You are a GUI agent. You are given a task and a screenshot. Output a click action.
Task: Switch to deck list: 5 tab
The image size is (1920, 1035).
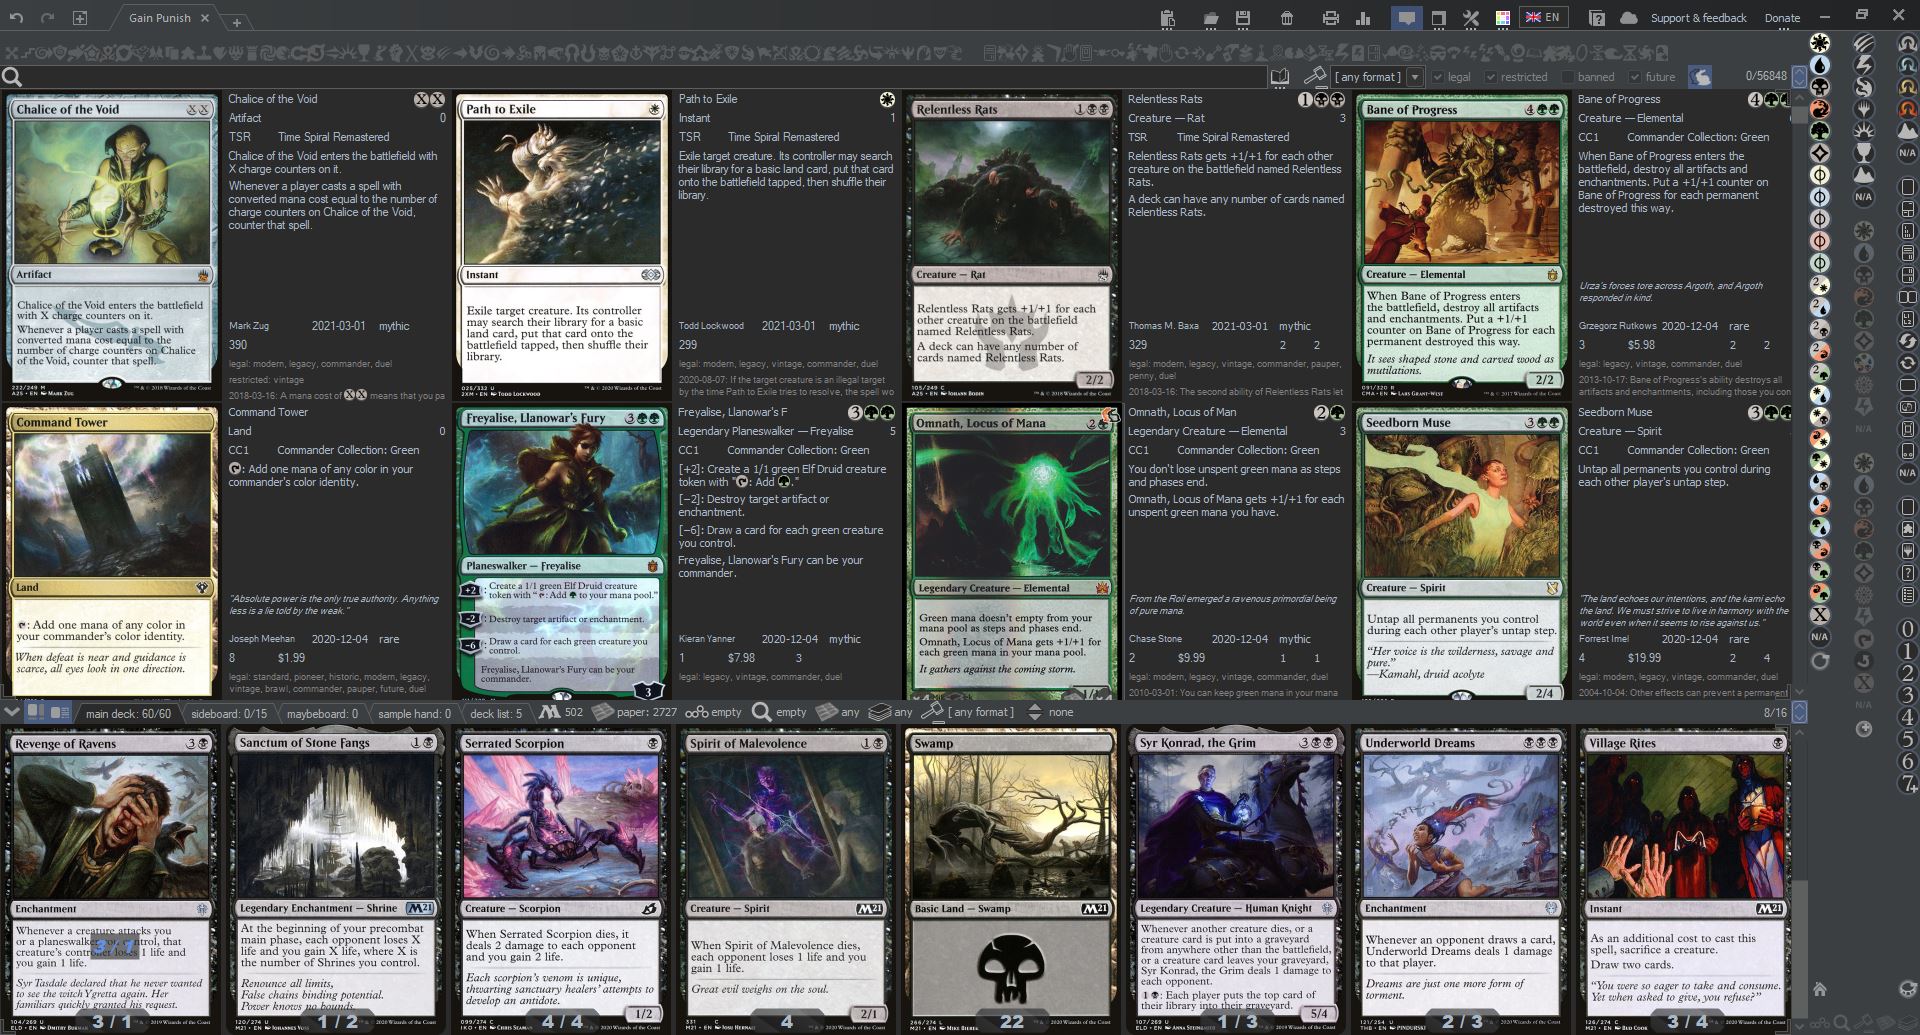tap(496, 713)
